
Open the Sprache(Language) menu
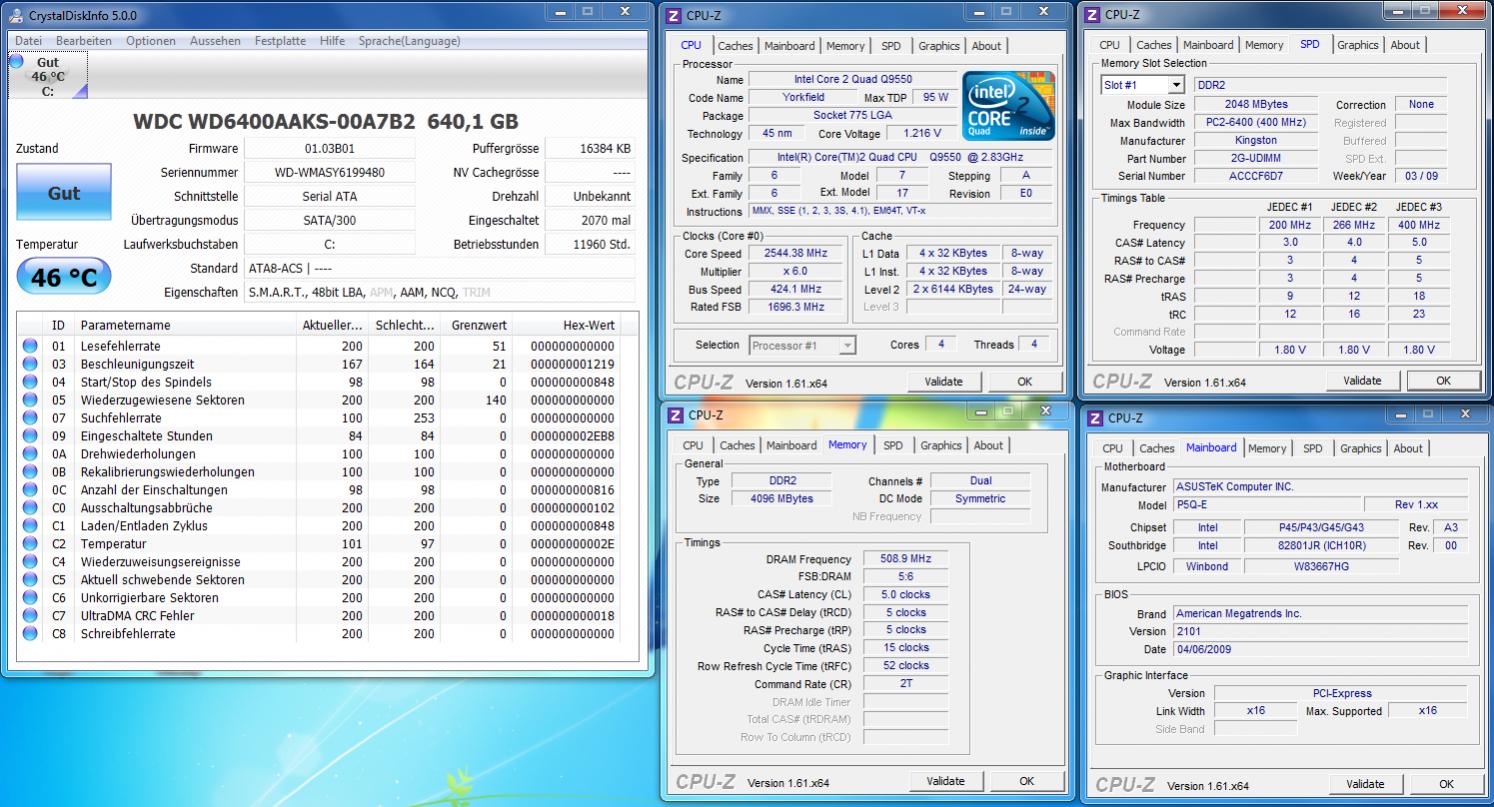click(409, 41)
